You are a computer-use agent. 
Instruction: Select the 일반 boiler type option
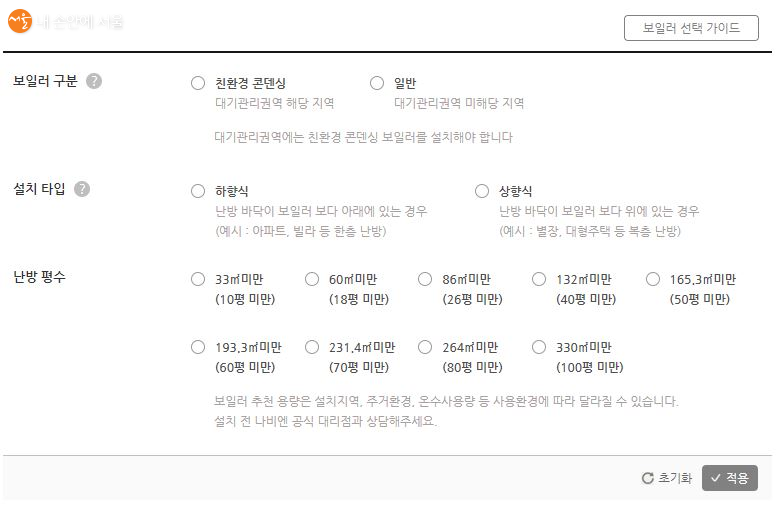(377, 83)
